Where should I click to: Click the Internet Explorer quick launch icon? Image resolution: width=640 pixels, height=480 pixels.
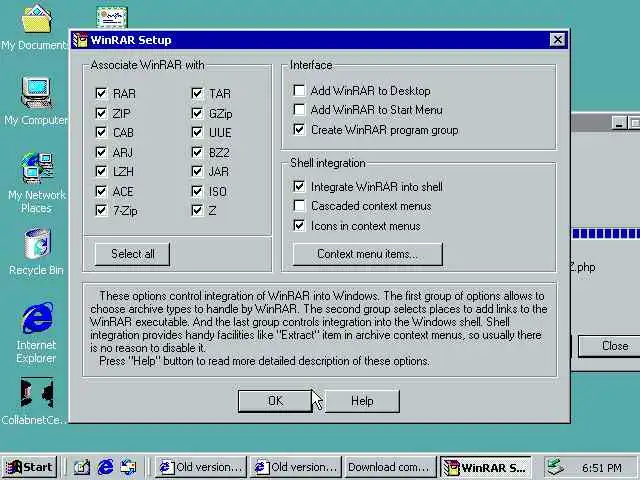pos(105,467)
